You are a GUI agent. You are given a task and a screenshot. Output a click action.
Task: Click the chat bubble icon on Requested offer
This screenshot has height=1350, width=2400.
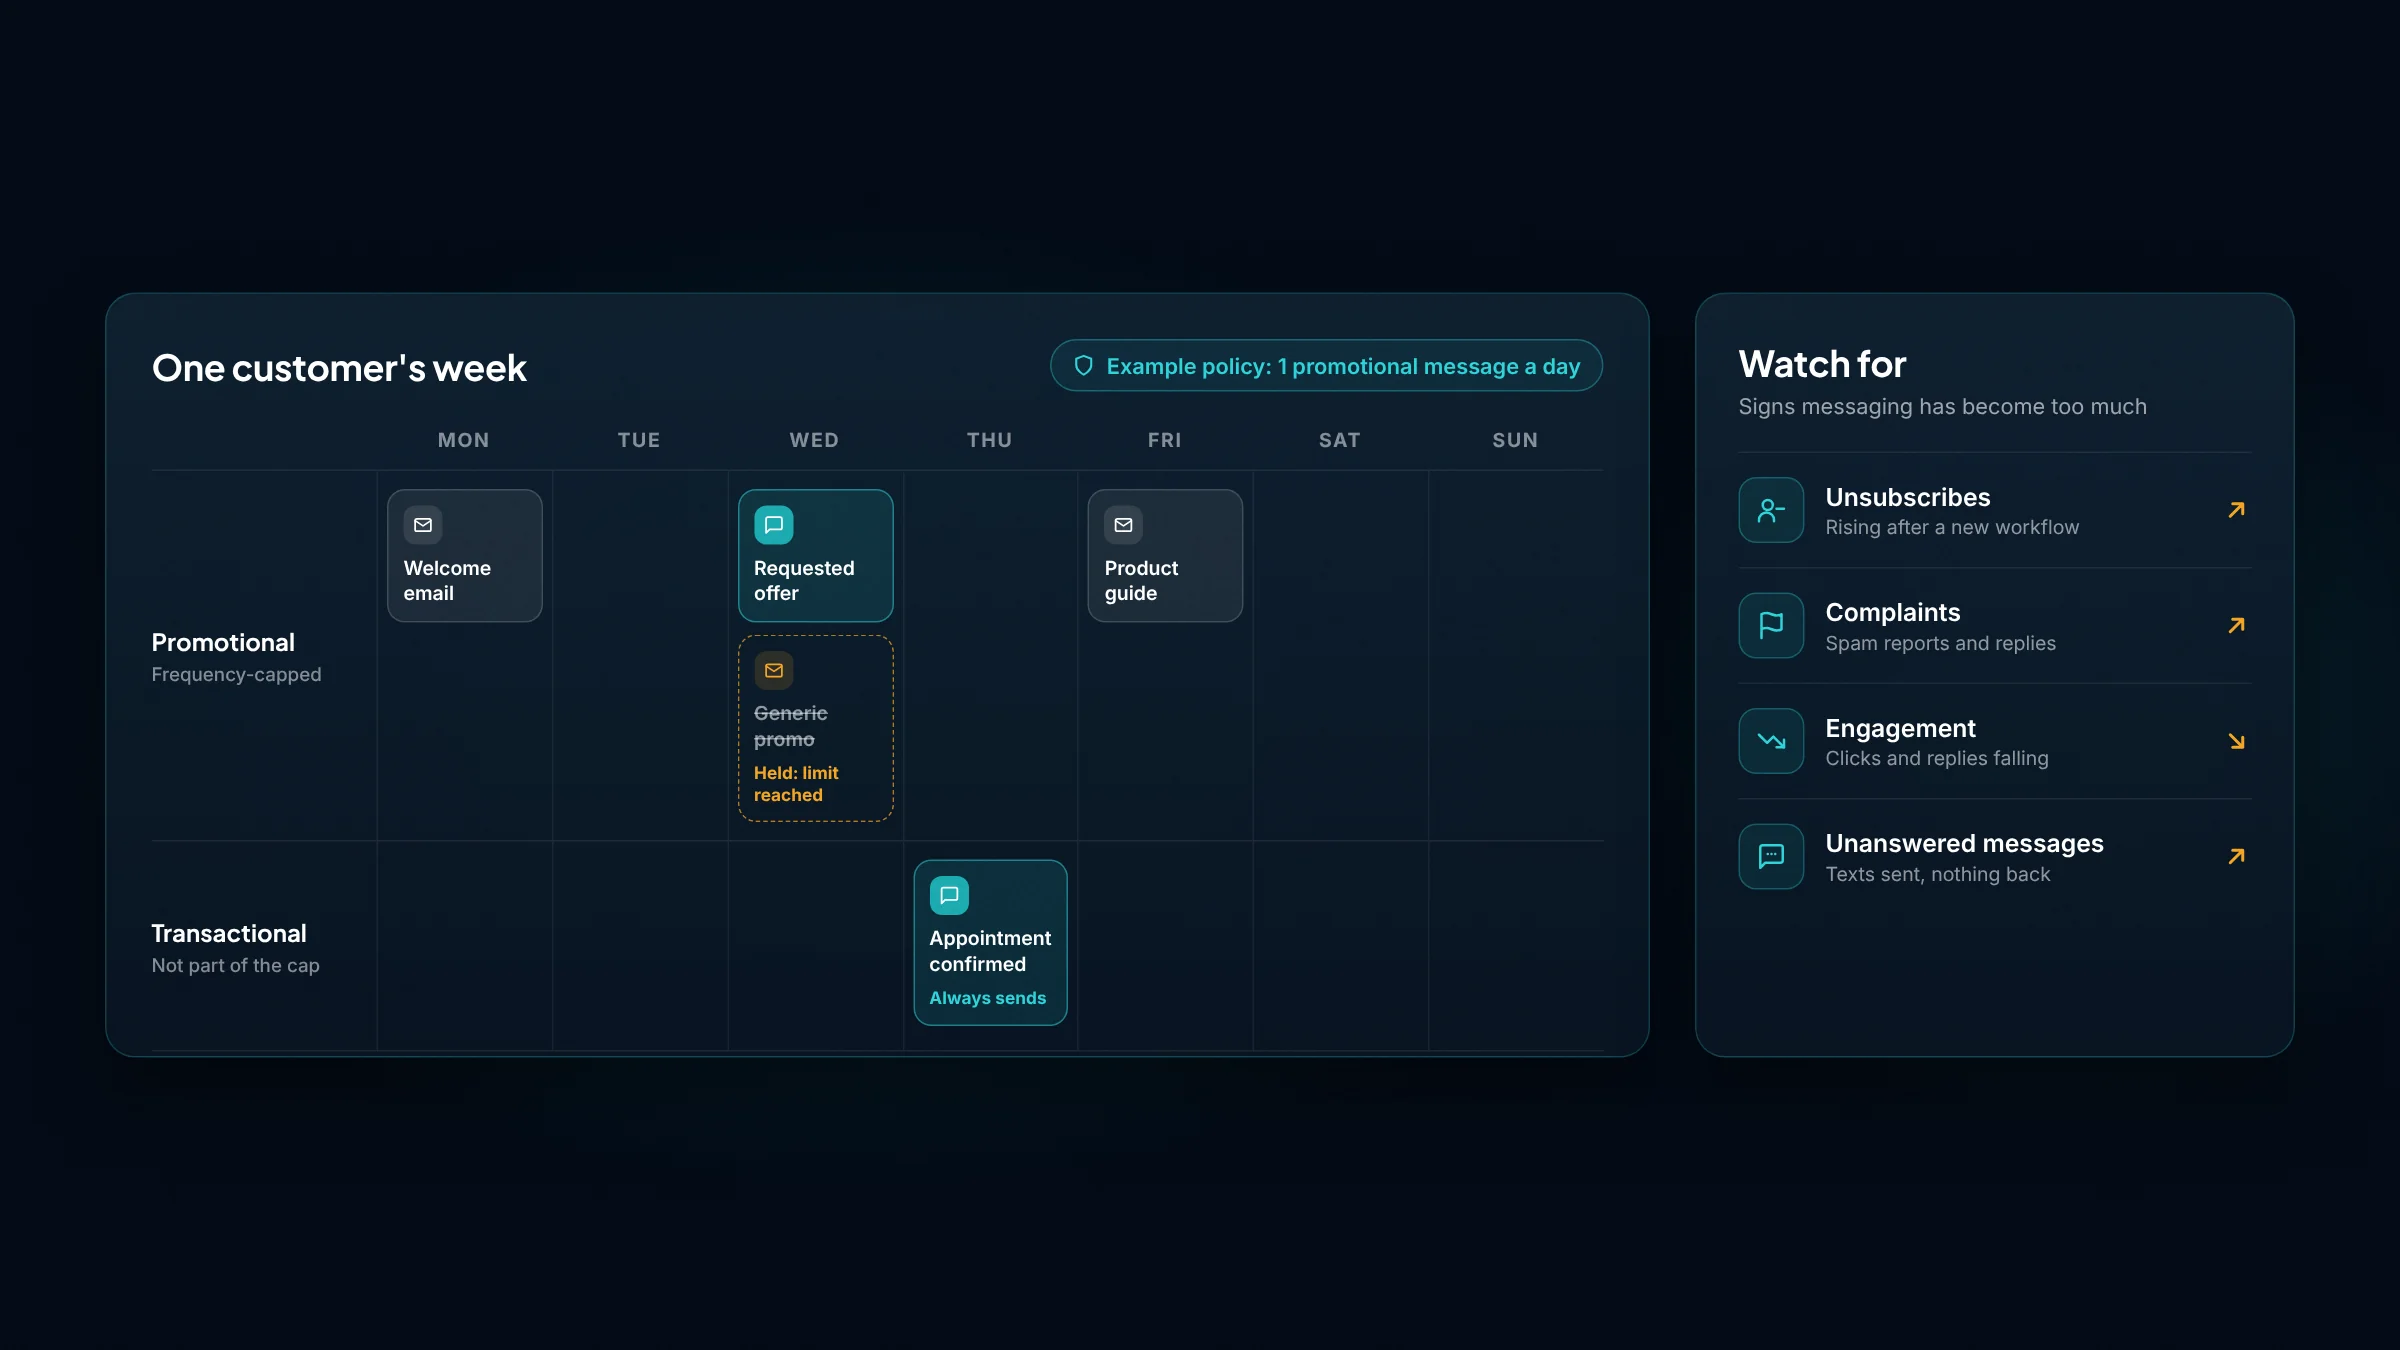click(x=773, y=525)
